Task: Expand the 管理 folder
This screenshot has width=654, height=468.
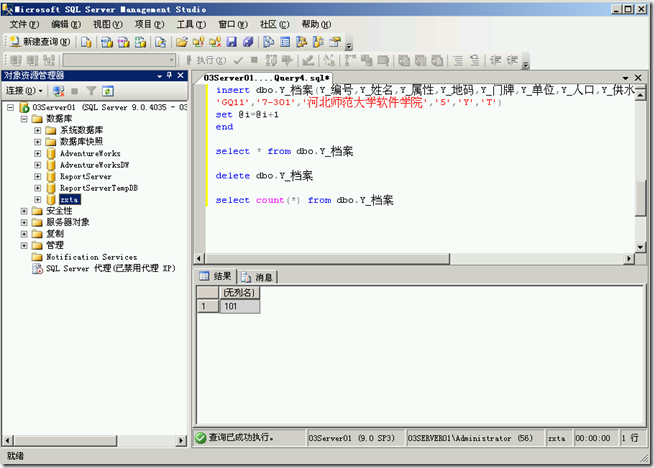Action: point(24,245)
